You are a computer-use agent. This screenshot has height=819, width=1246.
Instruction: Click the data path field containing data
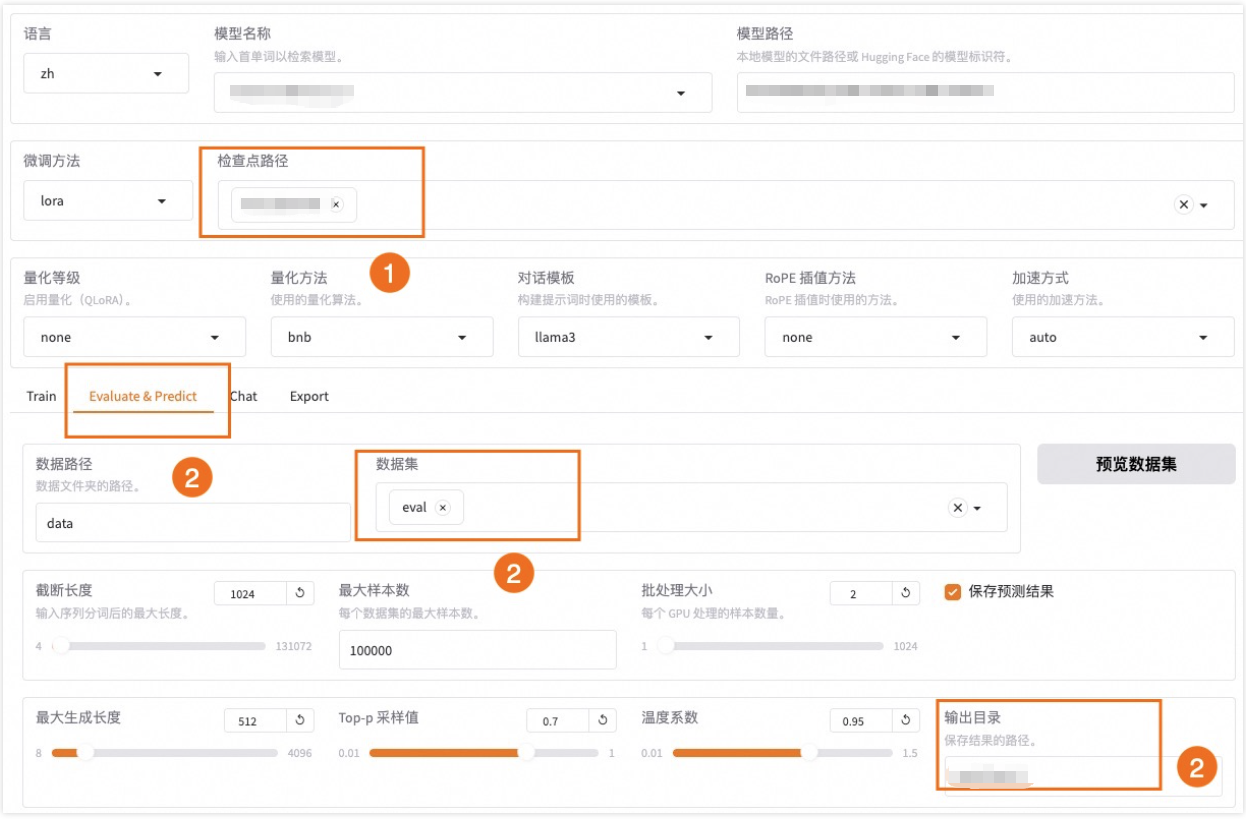[193, 523]
